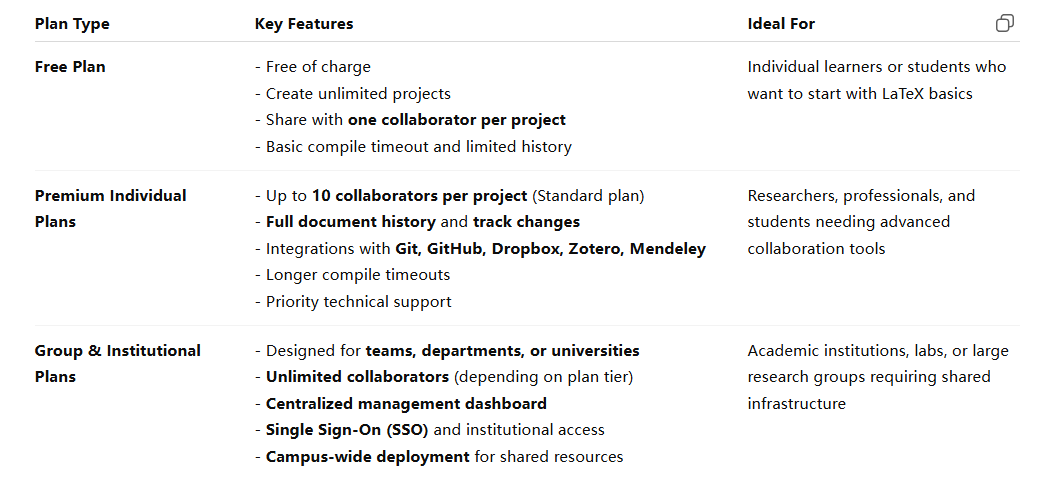This screenshot has width=1054, height=485.
Task: Click 'Git, GitHub, Dropbox, Zotero, Mendeley' text
Action: coord(544,249)
